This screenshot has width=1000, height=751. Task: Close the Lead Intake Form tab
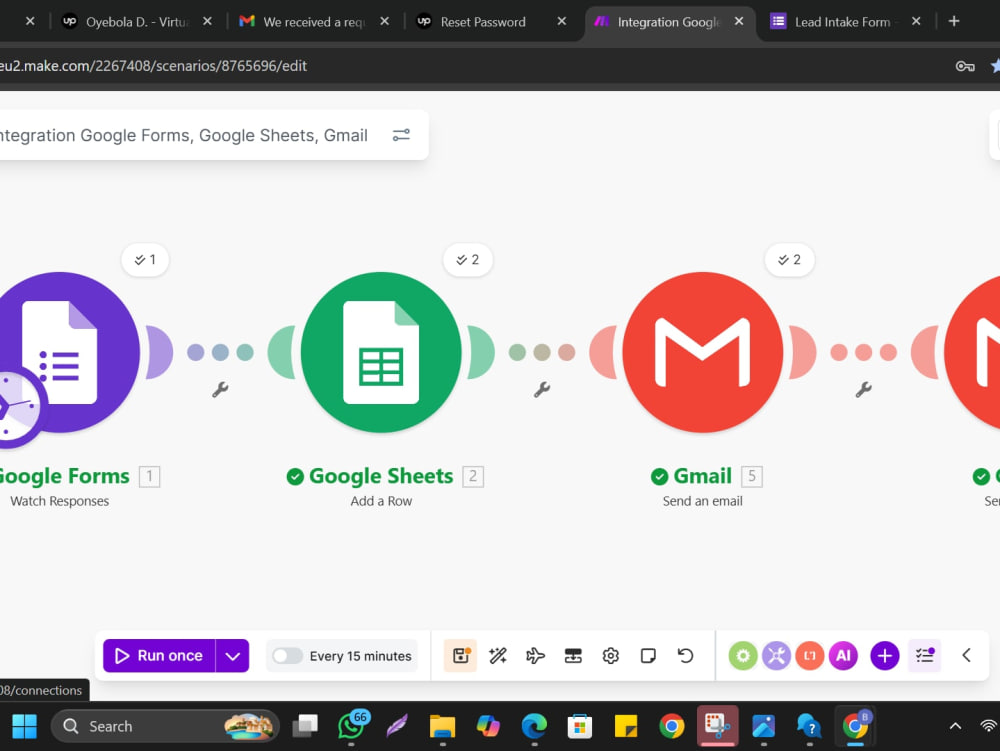pos(916,21)
